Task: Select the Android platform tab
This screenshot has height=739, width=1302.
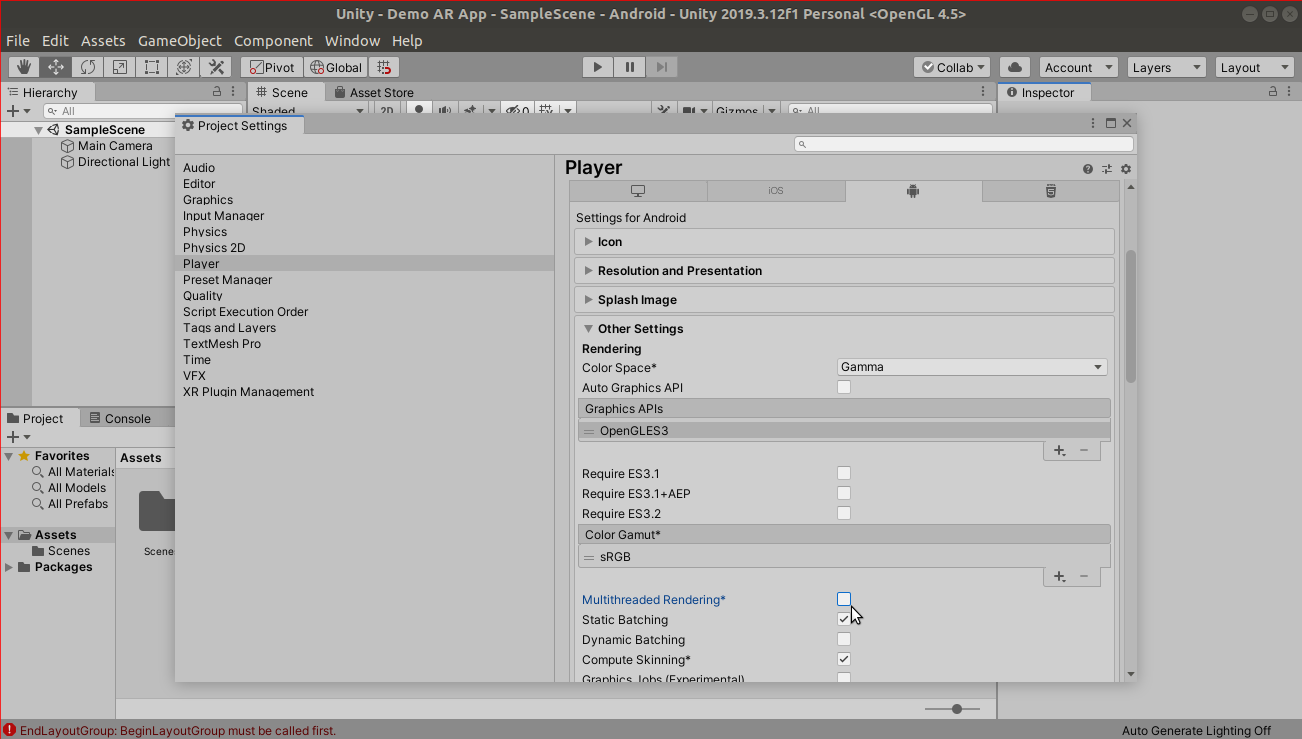Action: click(x=913, y=191)
